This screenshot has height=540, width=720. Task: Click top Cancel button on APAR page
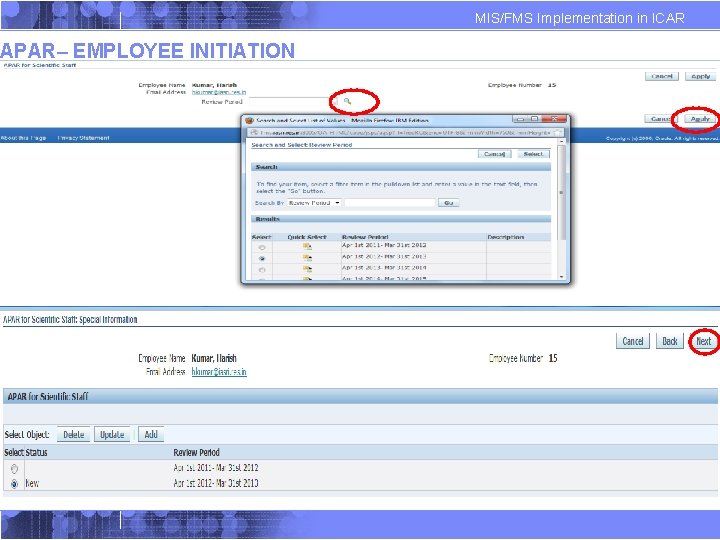coord(662,76)
